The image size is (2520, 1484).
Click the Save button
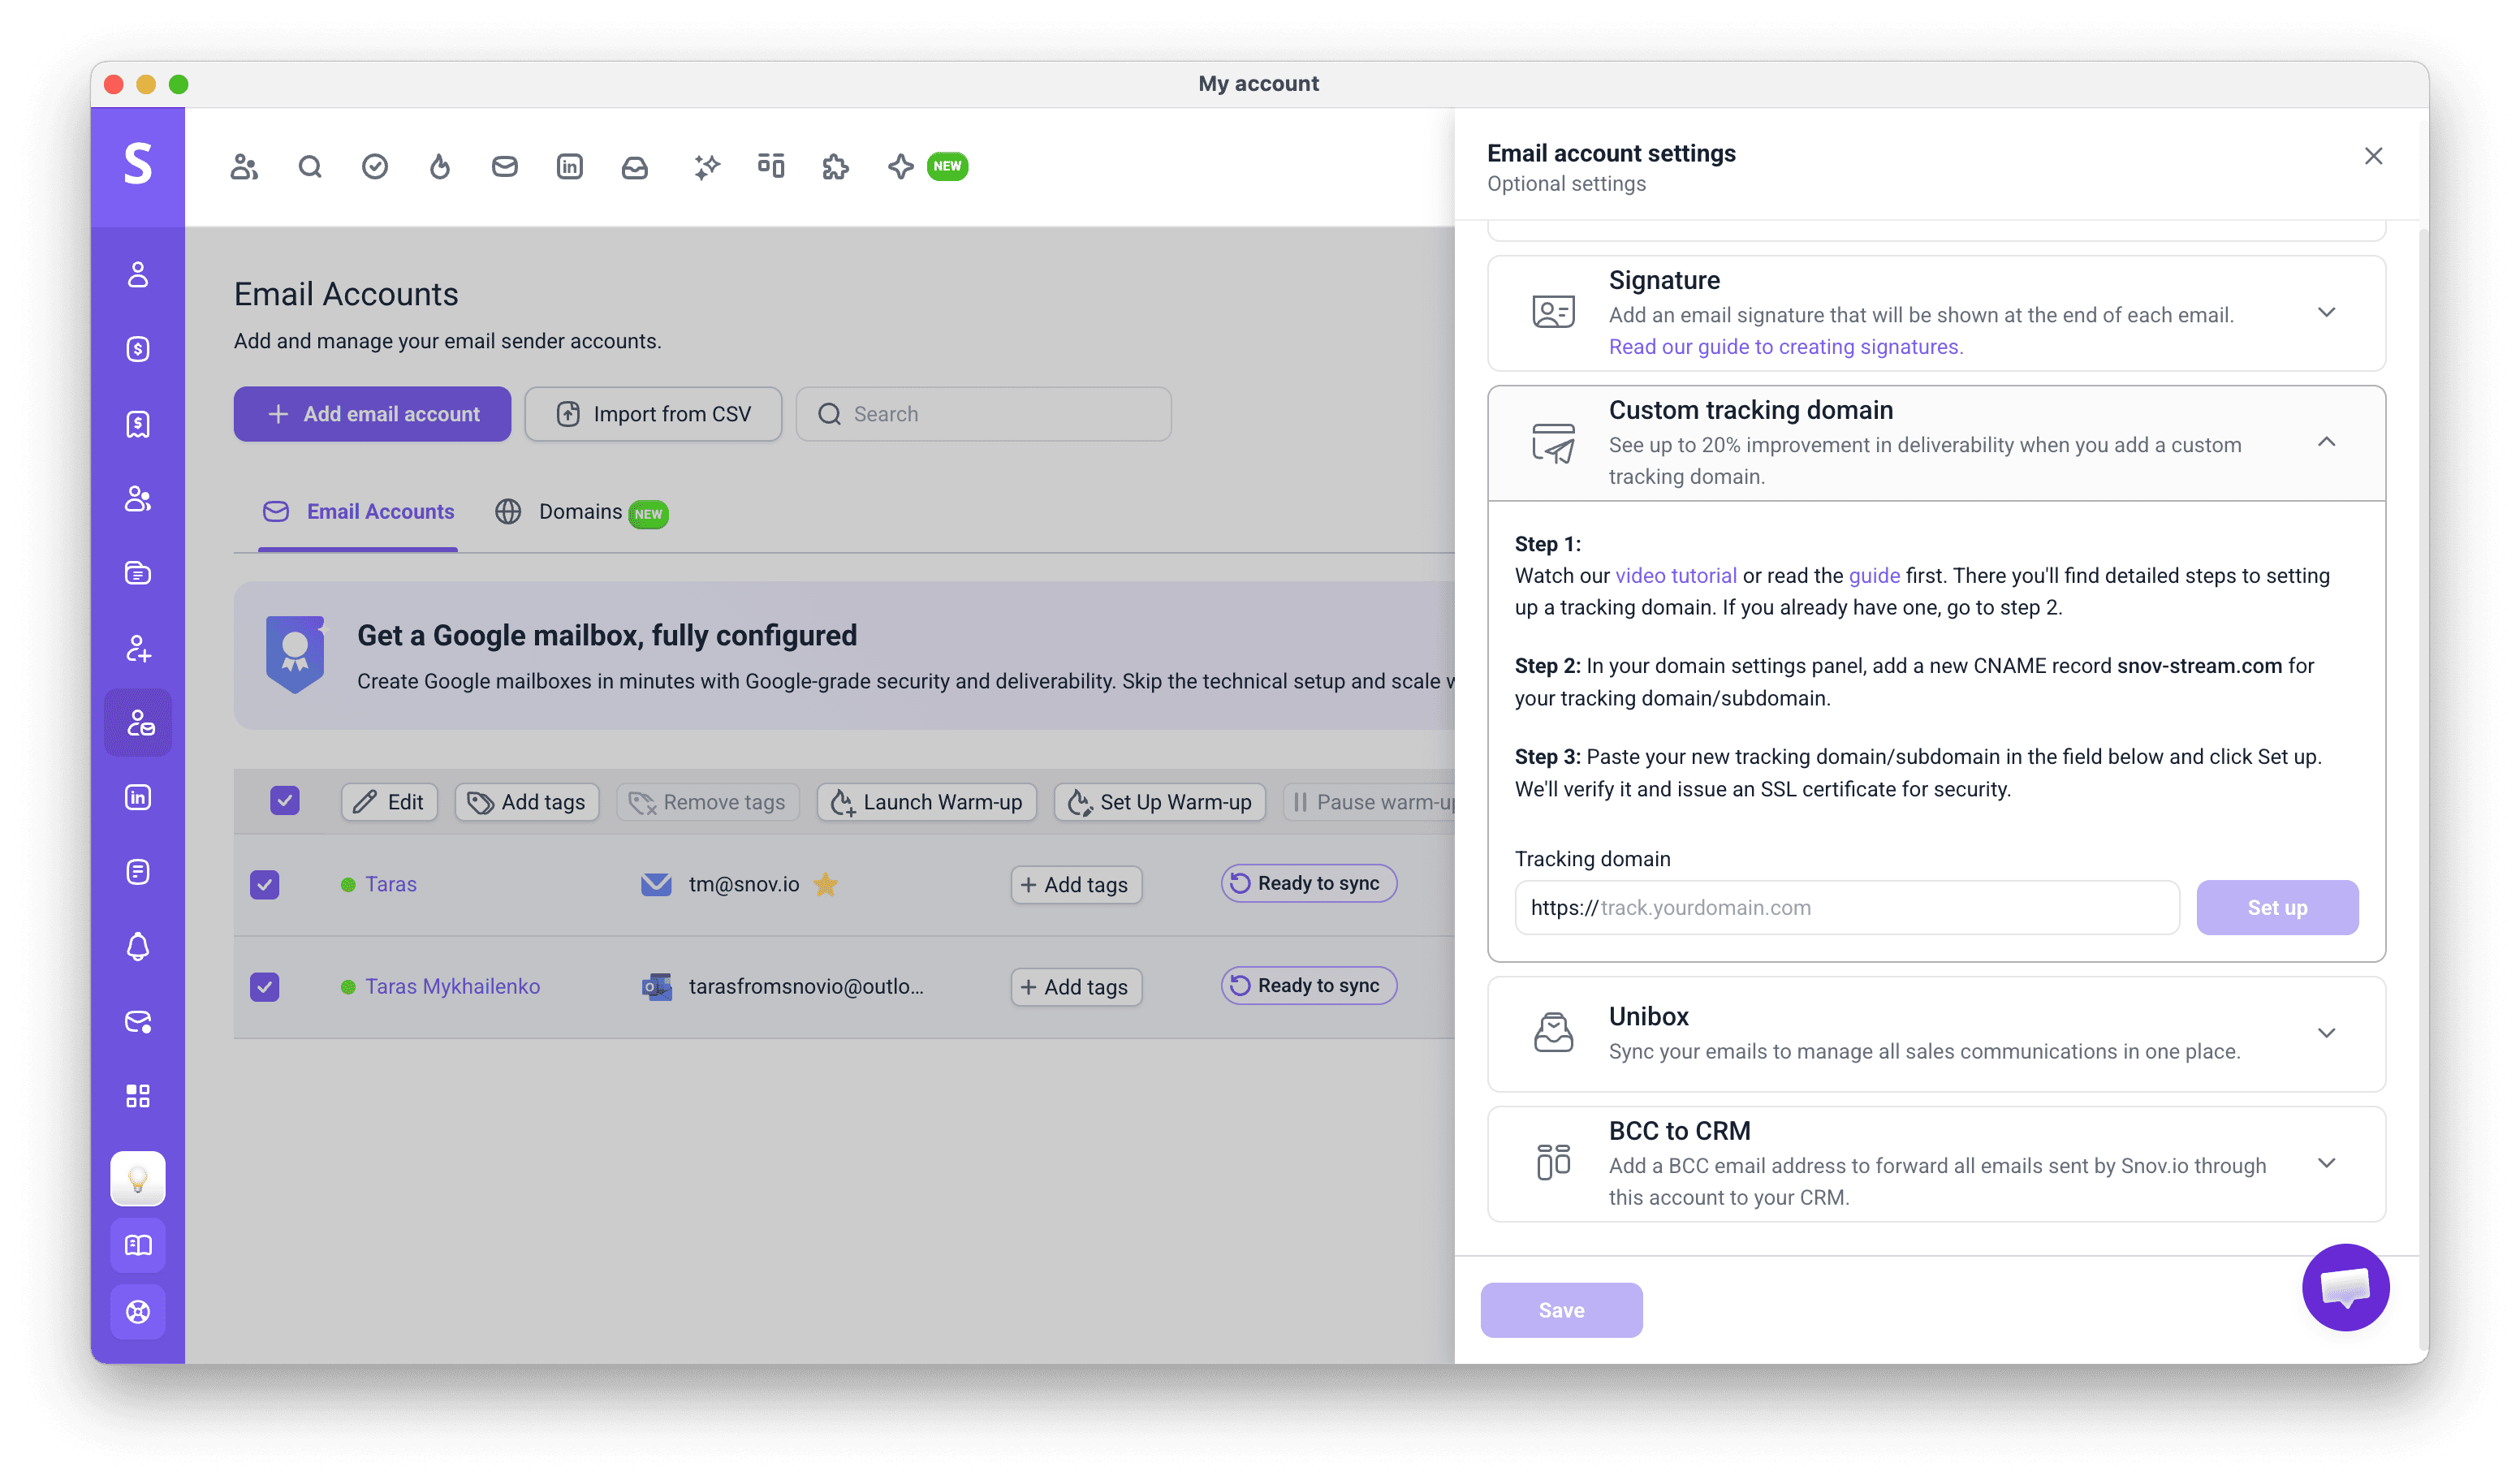[1561, 1310]
